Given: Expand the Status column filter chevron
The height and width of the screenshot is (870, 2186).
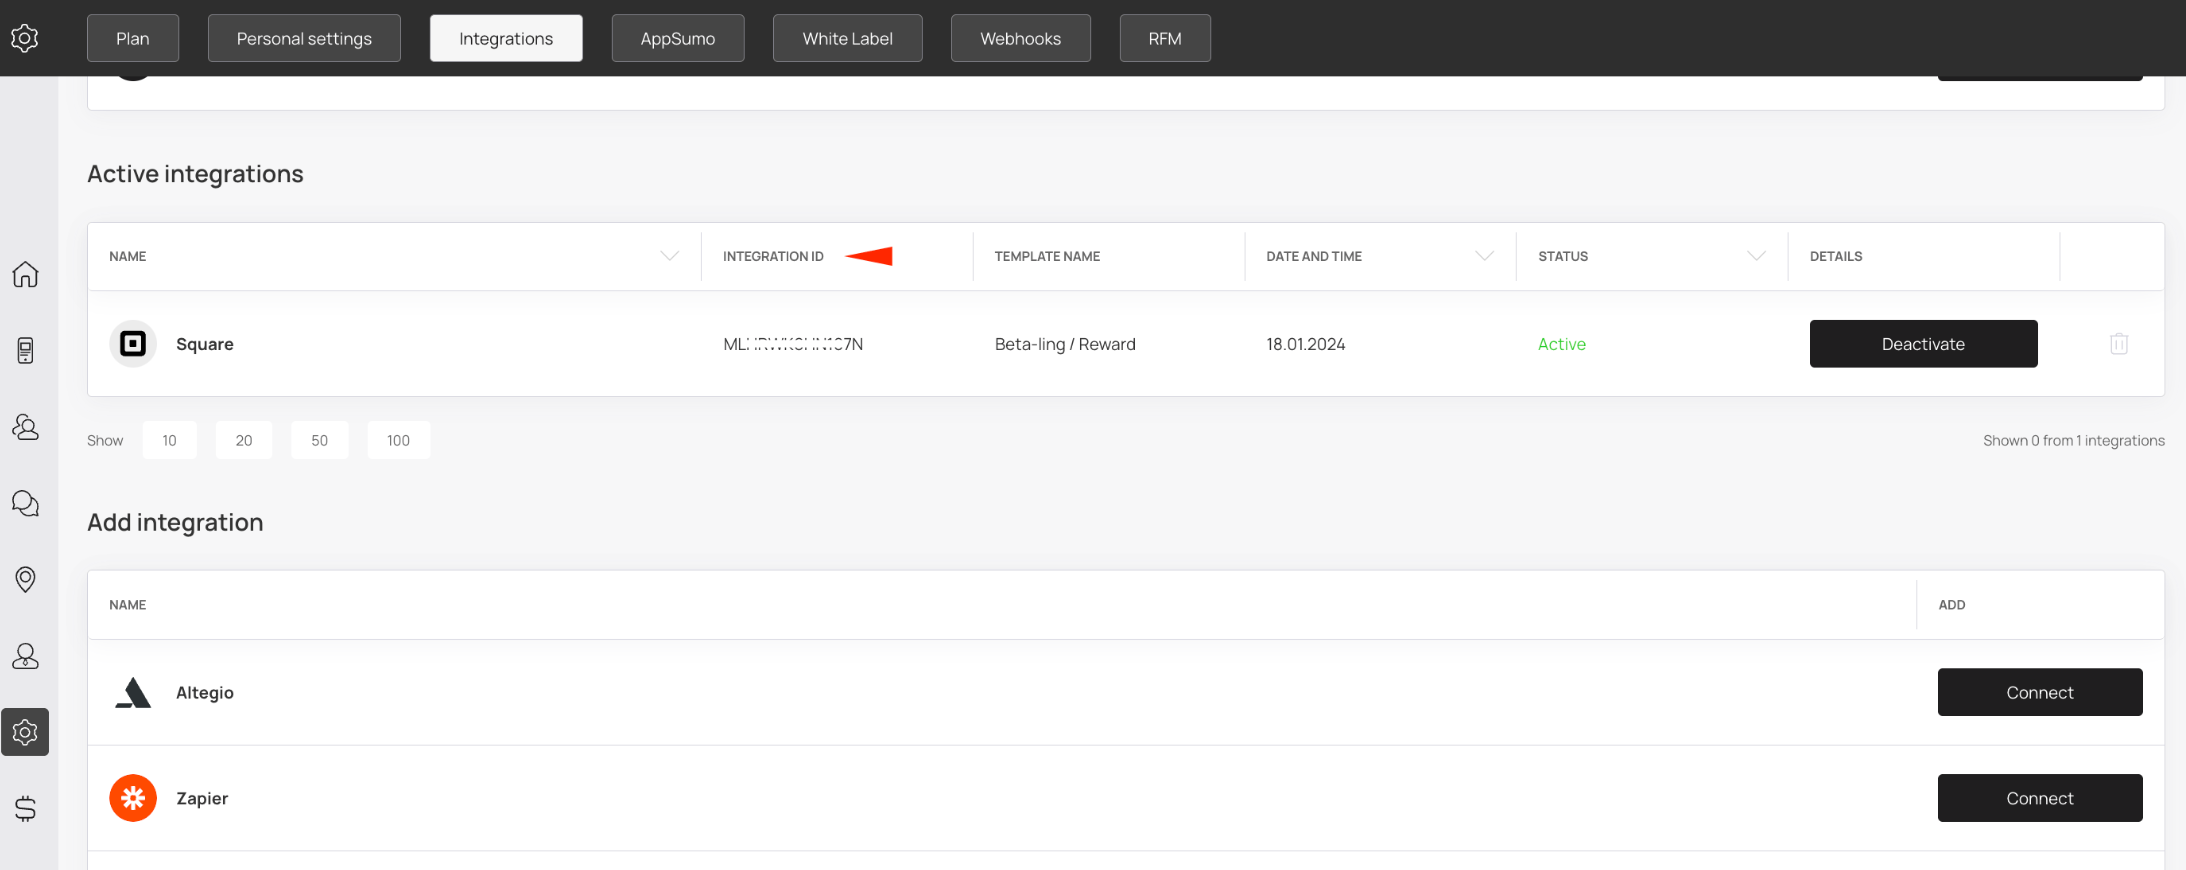Looking at the screenshot, I should click(1755, 256).
